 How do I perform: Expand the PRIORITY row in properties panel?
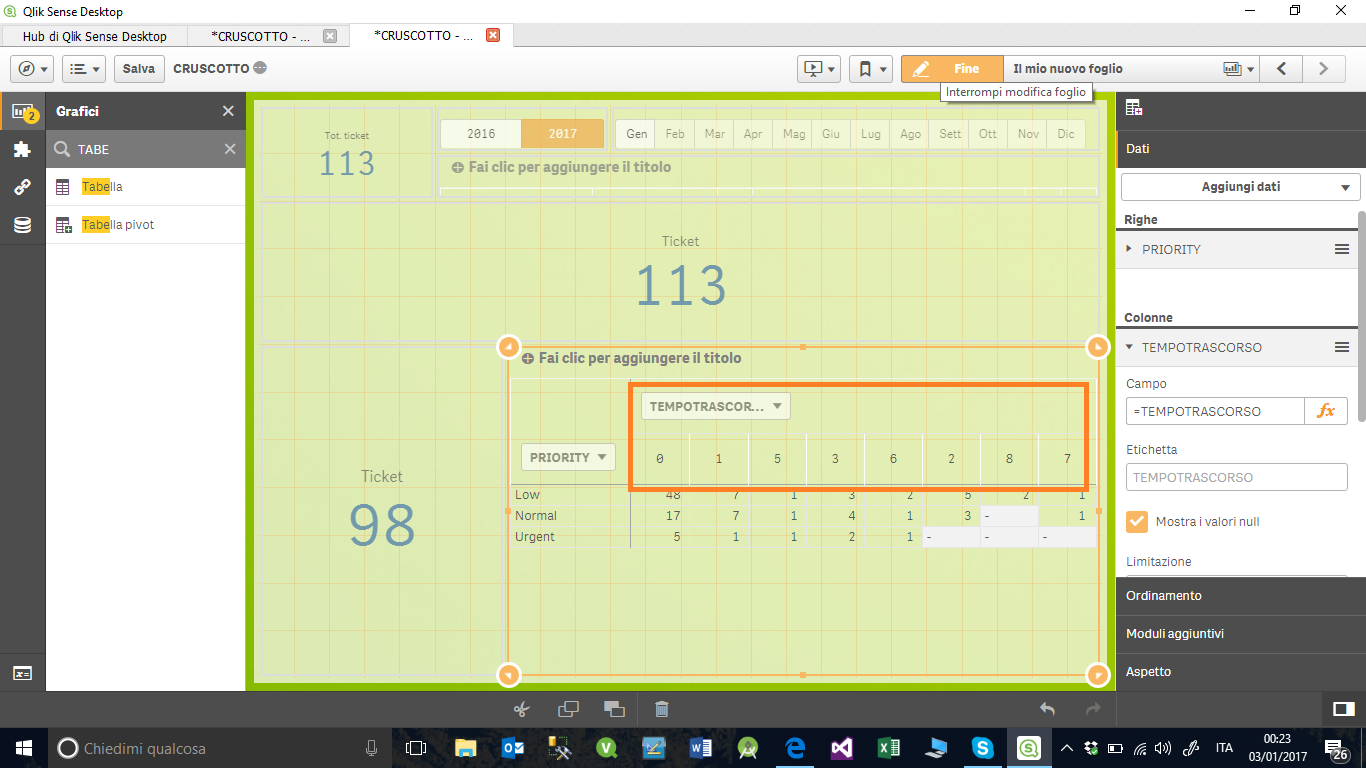coord(1130,249)
